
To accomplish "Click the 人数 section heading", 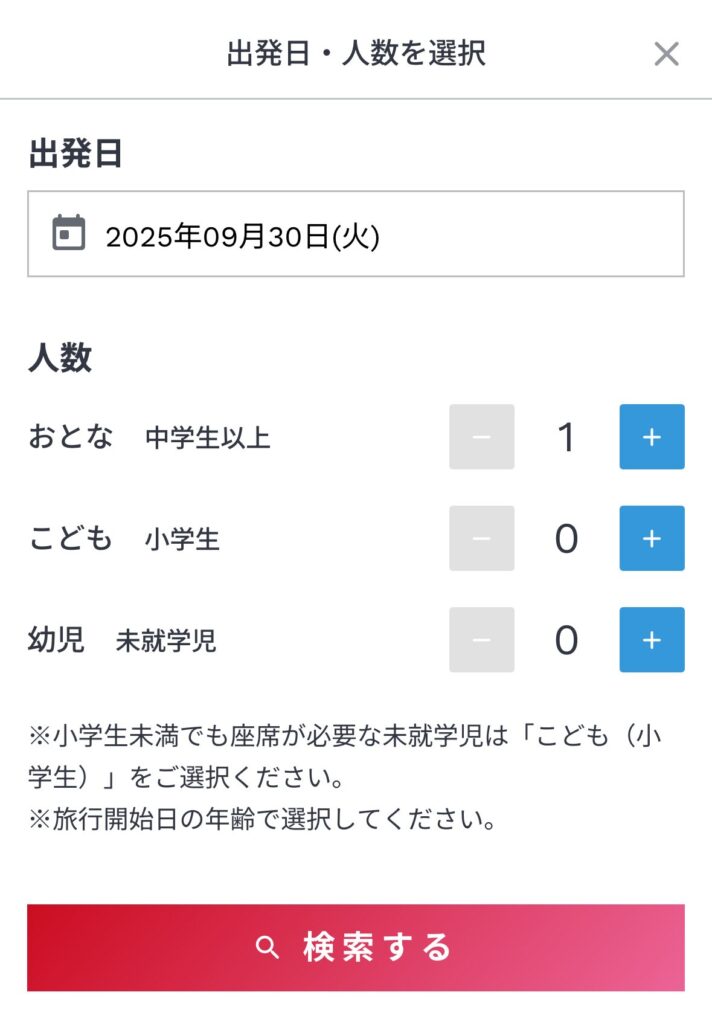I will click(x=60, y=357).
